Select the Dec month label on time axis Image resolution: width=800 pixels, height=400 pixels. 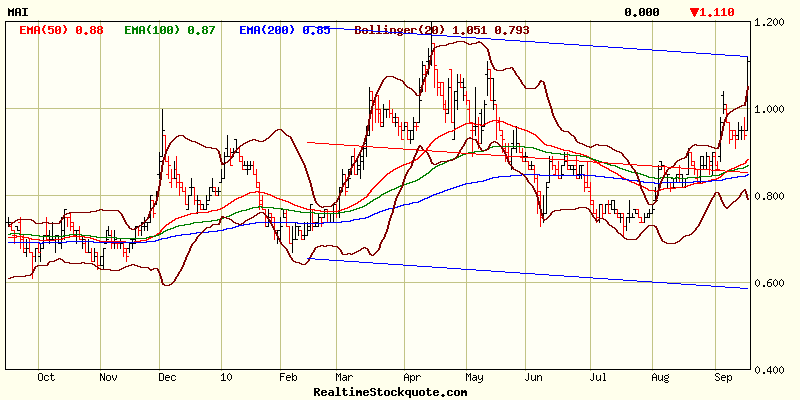(167, 379)
